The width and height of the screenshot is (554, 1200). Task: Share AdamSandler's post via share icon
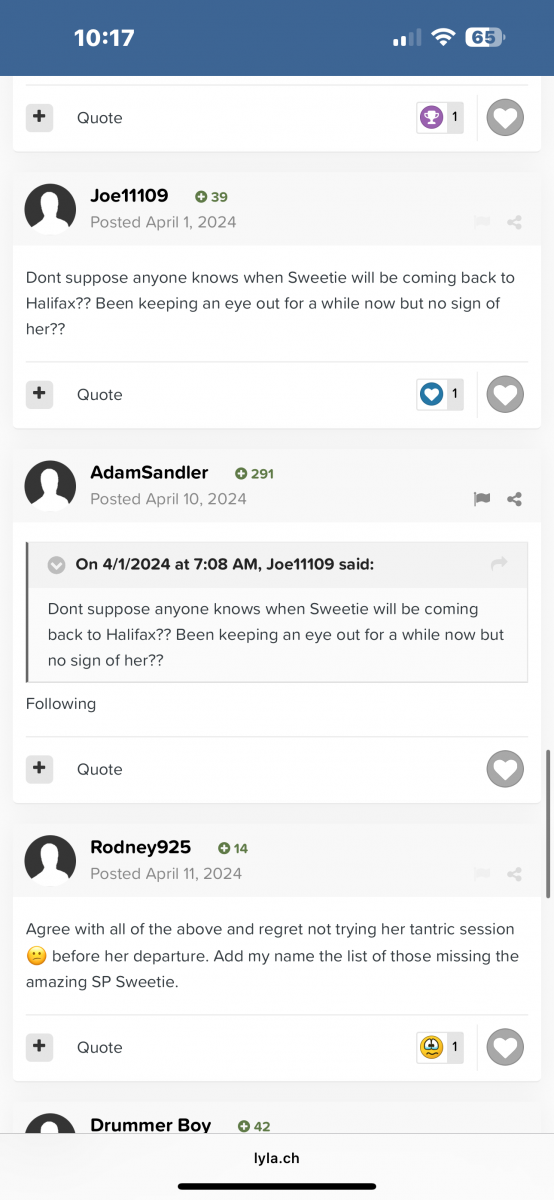[514, 499]
